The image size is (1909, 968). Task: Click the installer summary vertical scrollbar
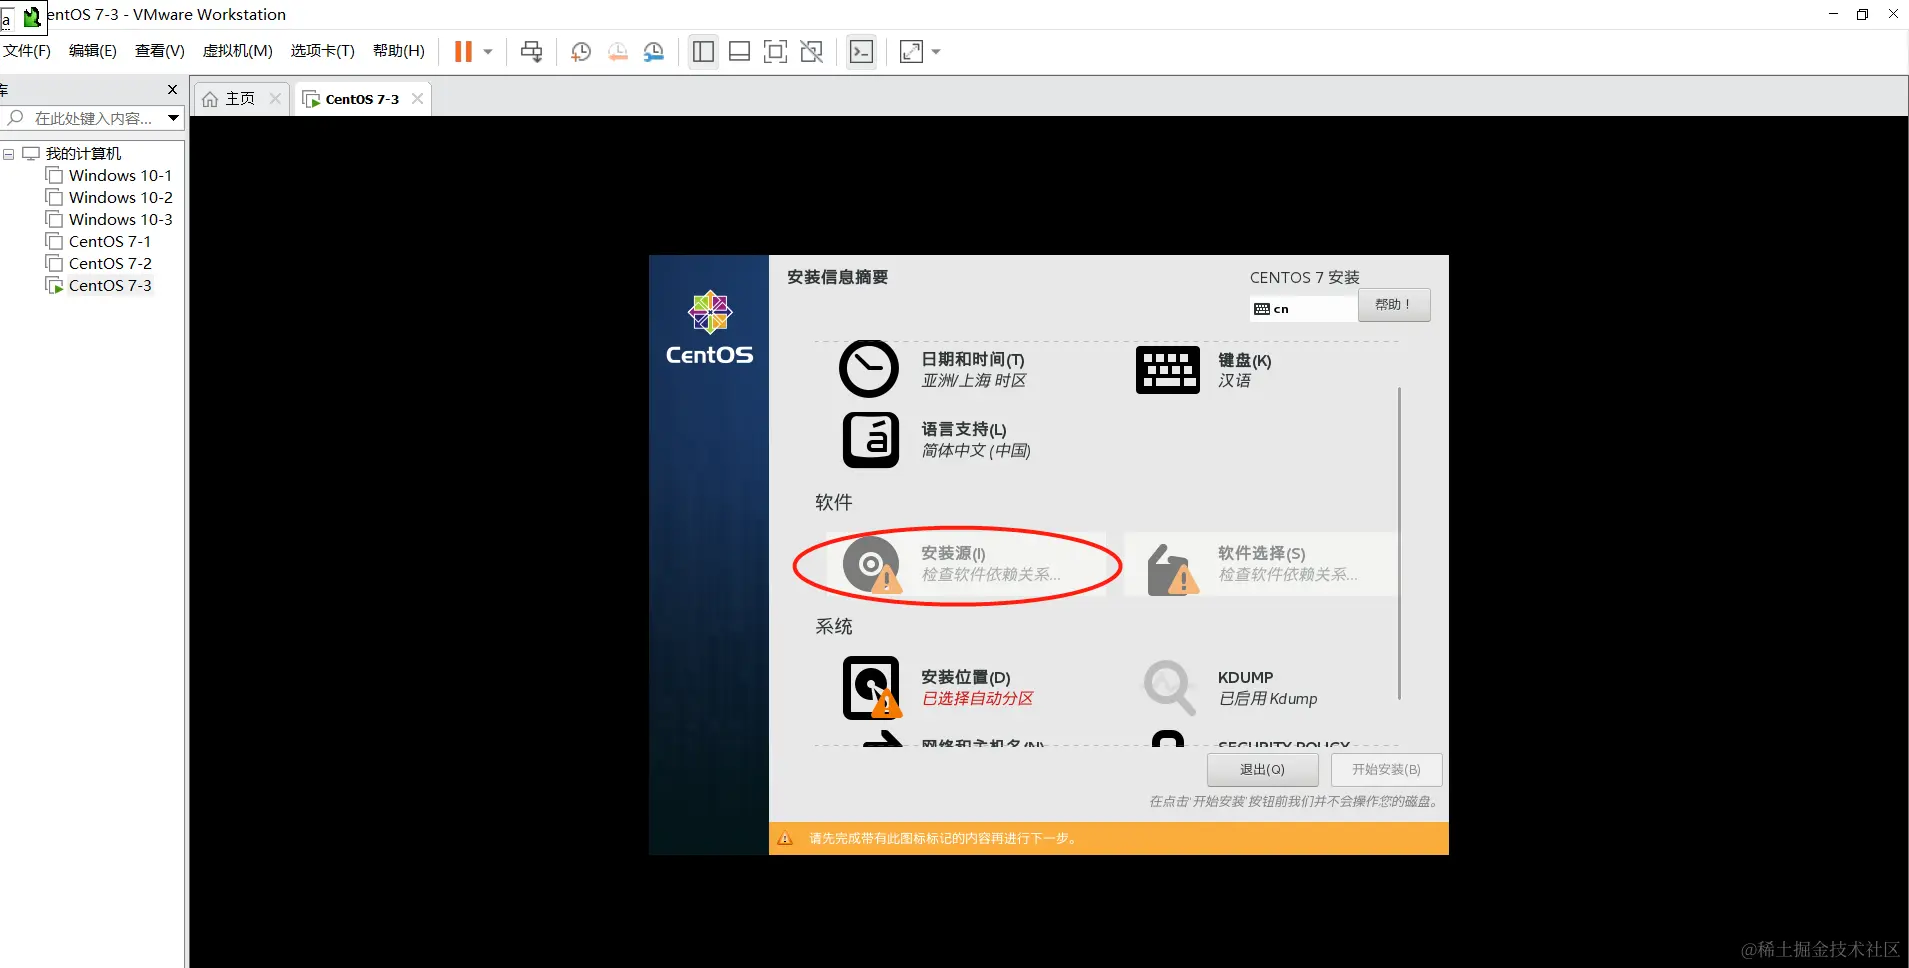click(1399, 543)
